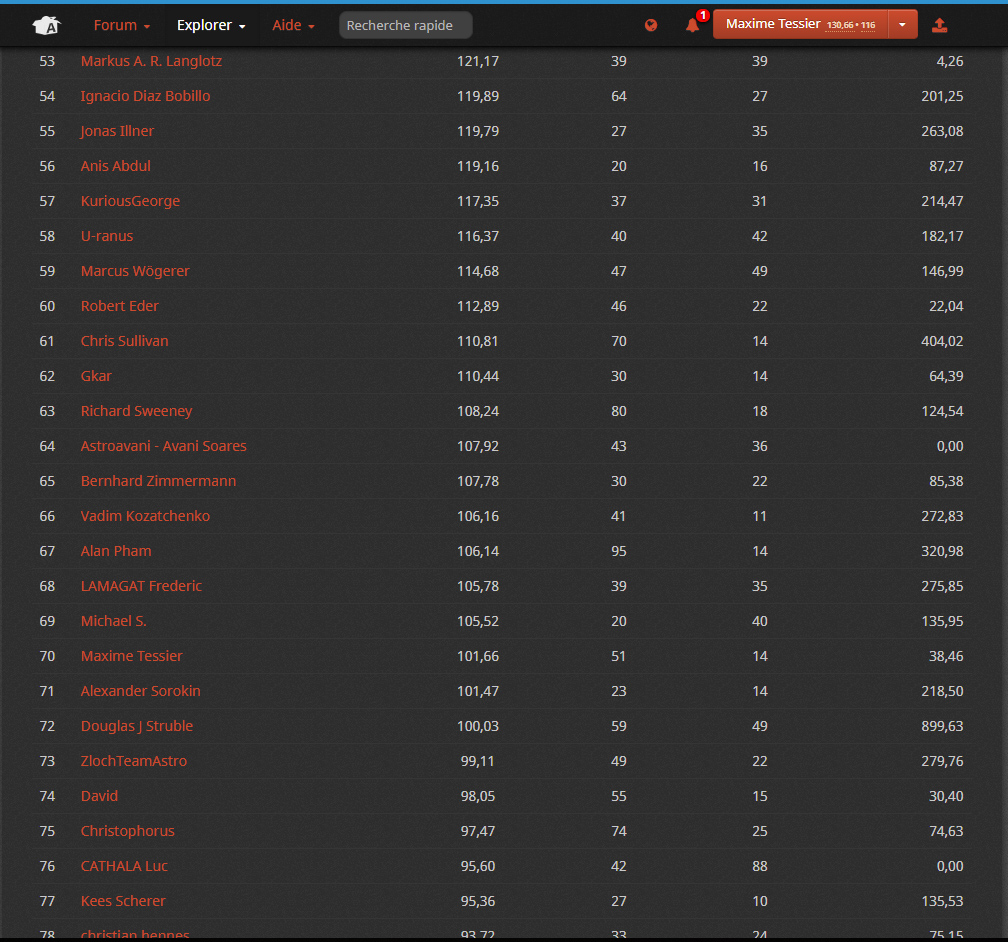
Task: Click the score 121,17 in row 53
Action: (x=478, y=61)
